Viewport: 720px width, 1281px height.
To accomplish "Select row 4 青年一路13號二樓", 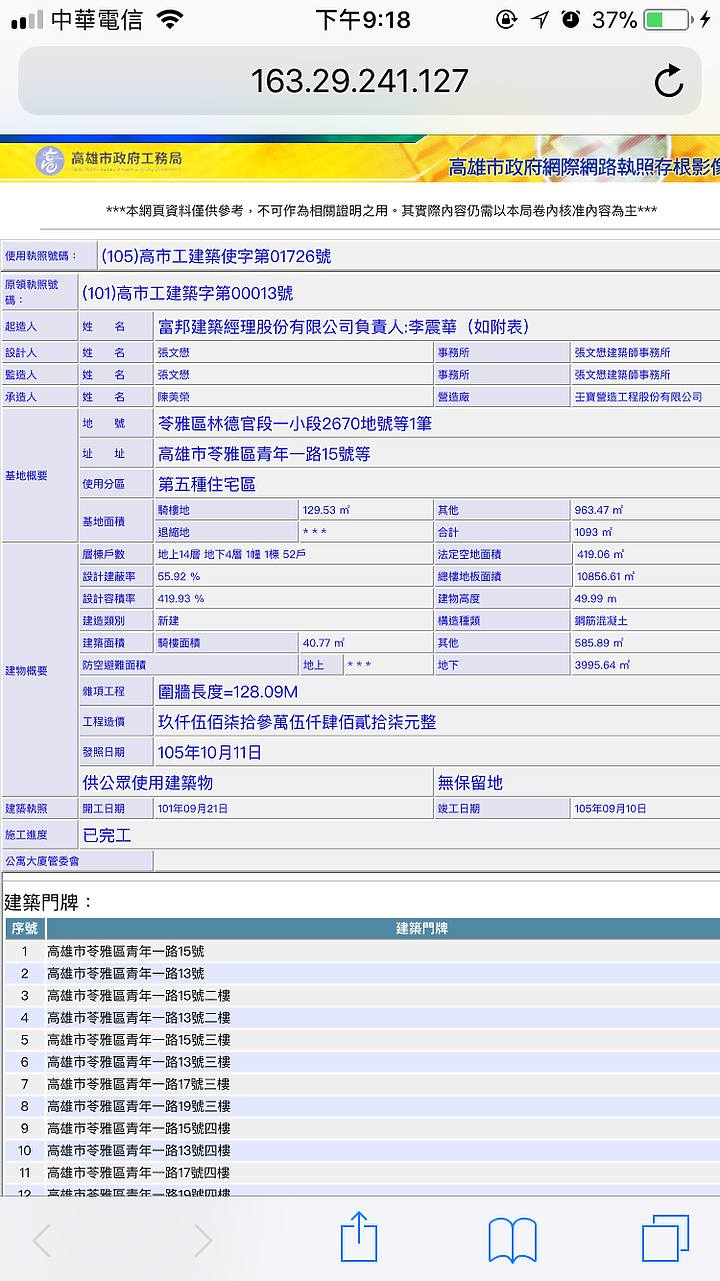I will point(138,1017).
